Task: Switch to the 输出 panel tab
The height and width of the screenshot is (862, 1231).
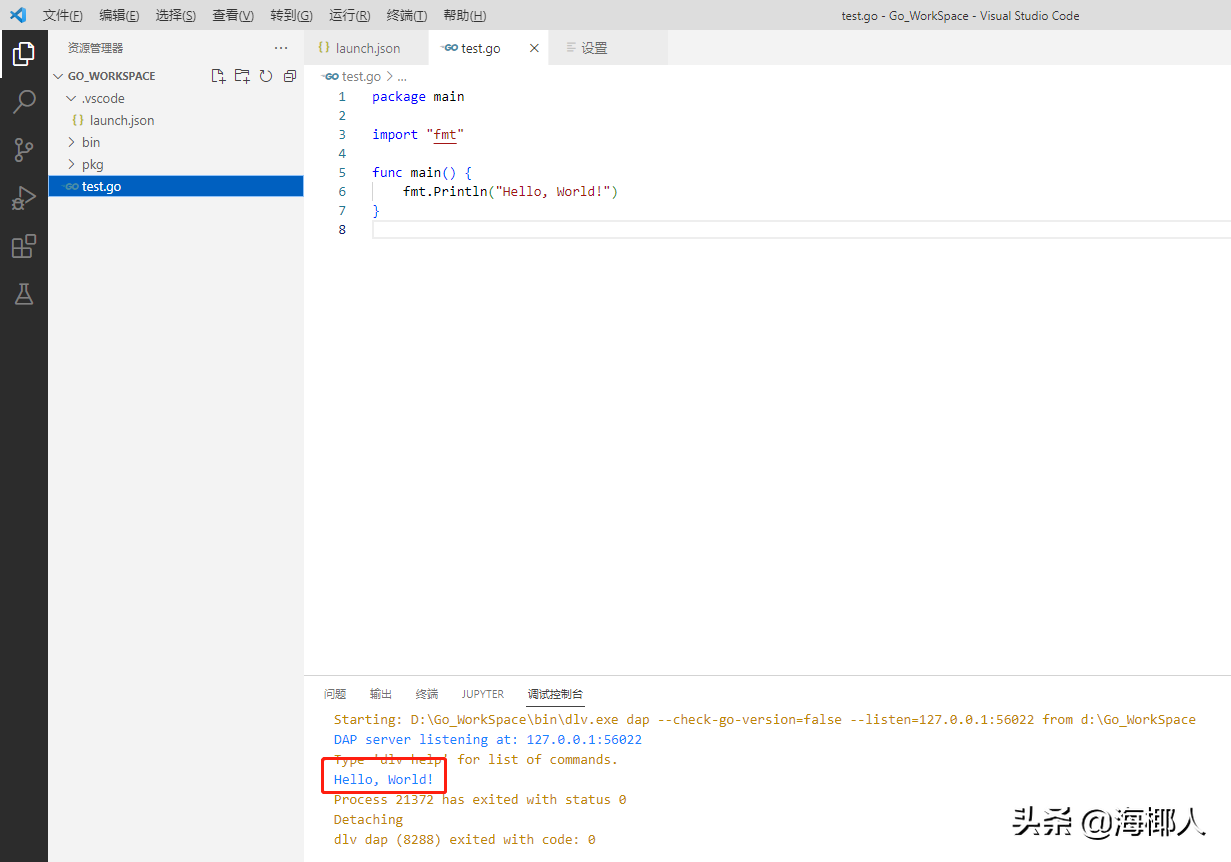Action: 380,693
